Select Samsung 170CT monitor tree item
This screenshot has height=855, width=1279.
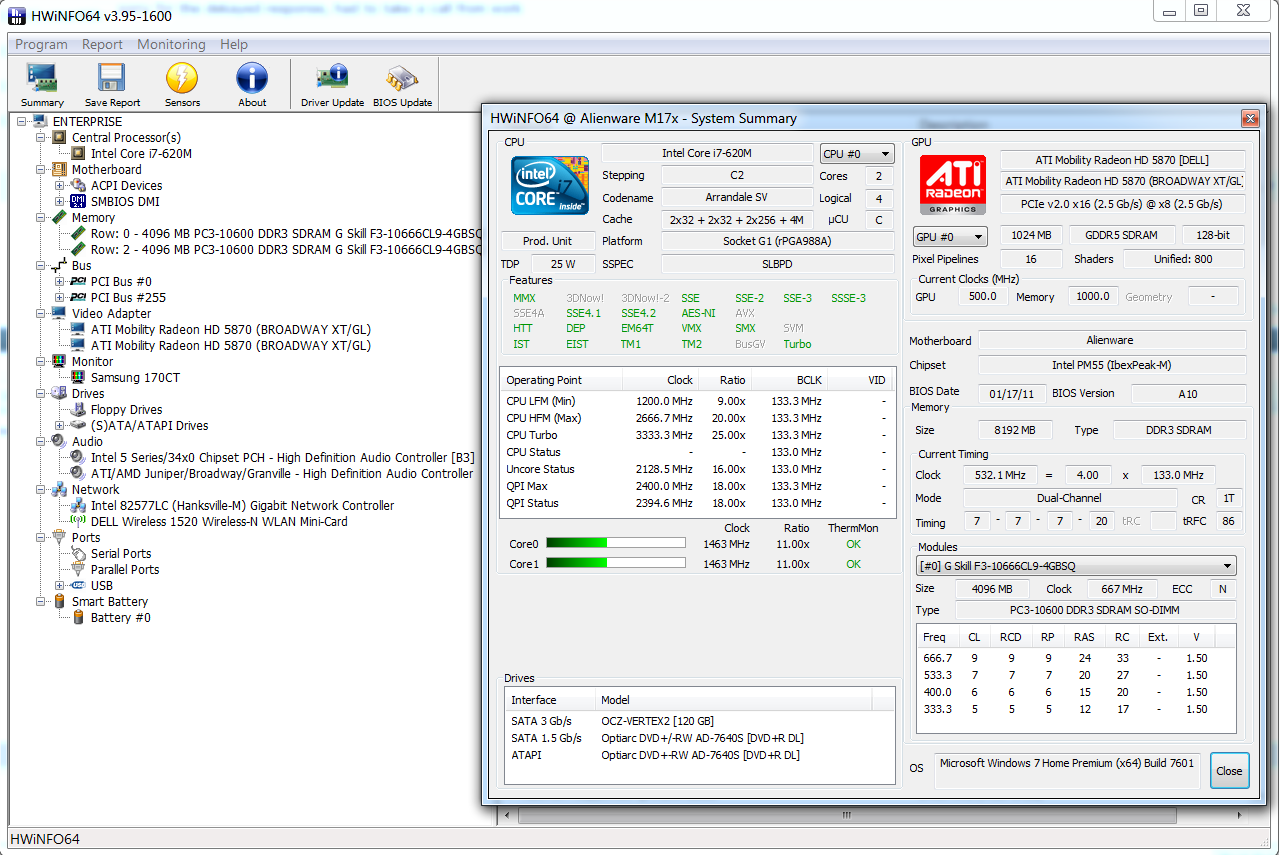pos(135,377)
